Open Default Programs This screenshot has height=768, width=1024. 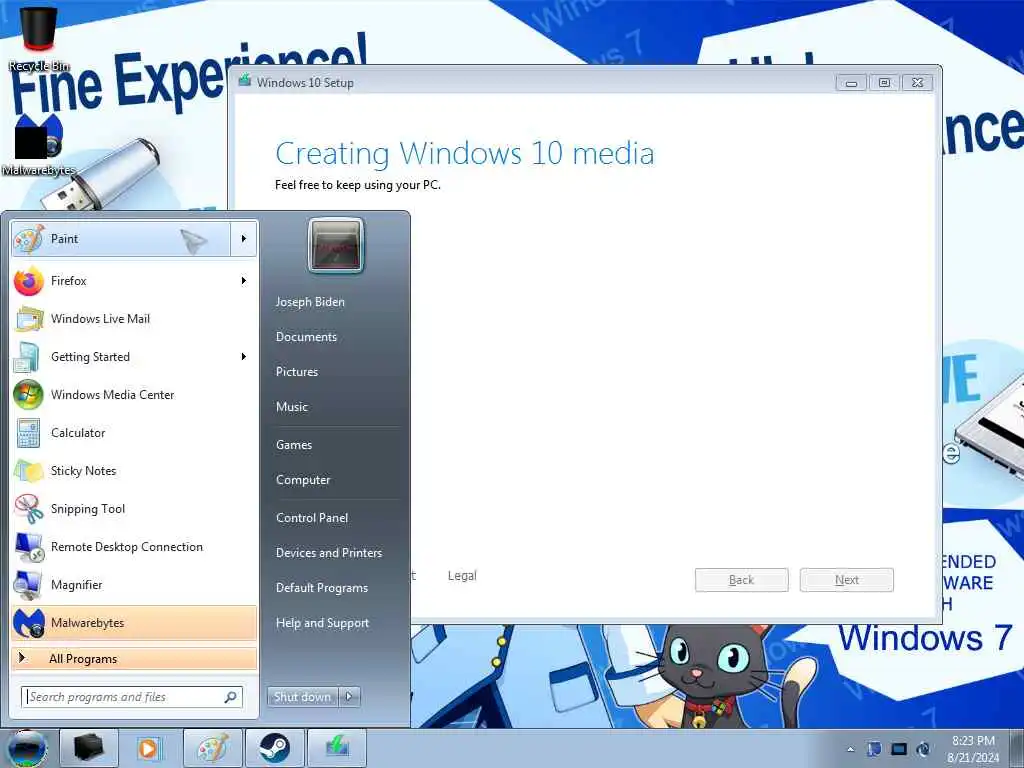pos(322,588)
